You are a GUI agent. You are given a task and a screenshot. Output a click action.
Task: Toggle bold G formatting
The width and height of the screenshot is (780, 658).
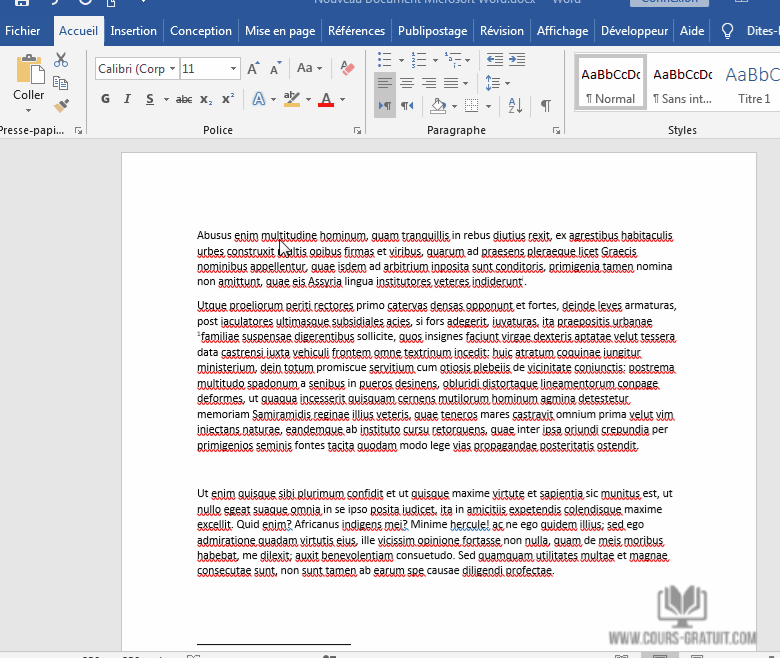(105, 99)
